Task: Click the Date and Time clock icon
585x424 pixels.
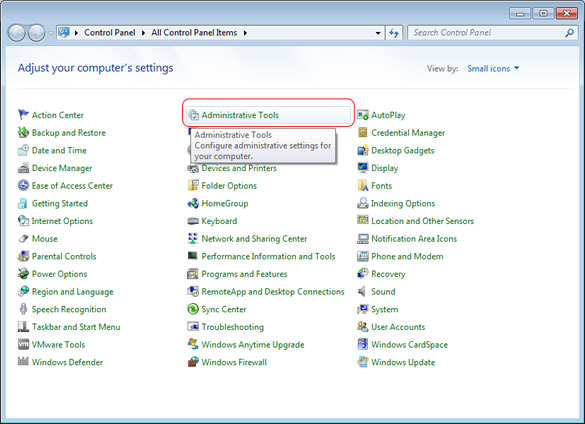Action: pos(23,150)
